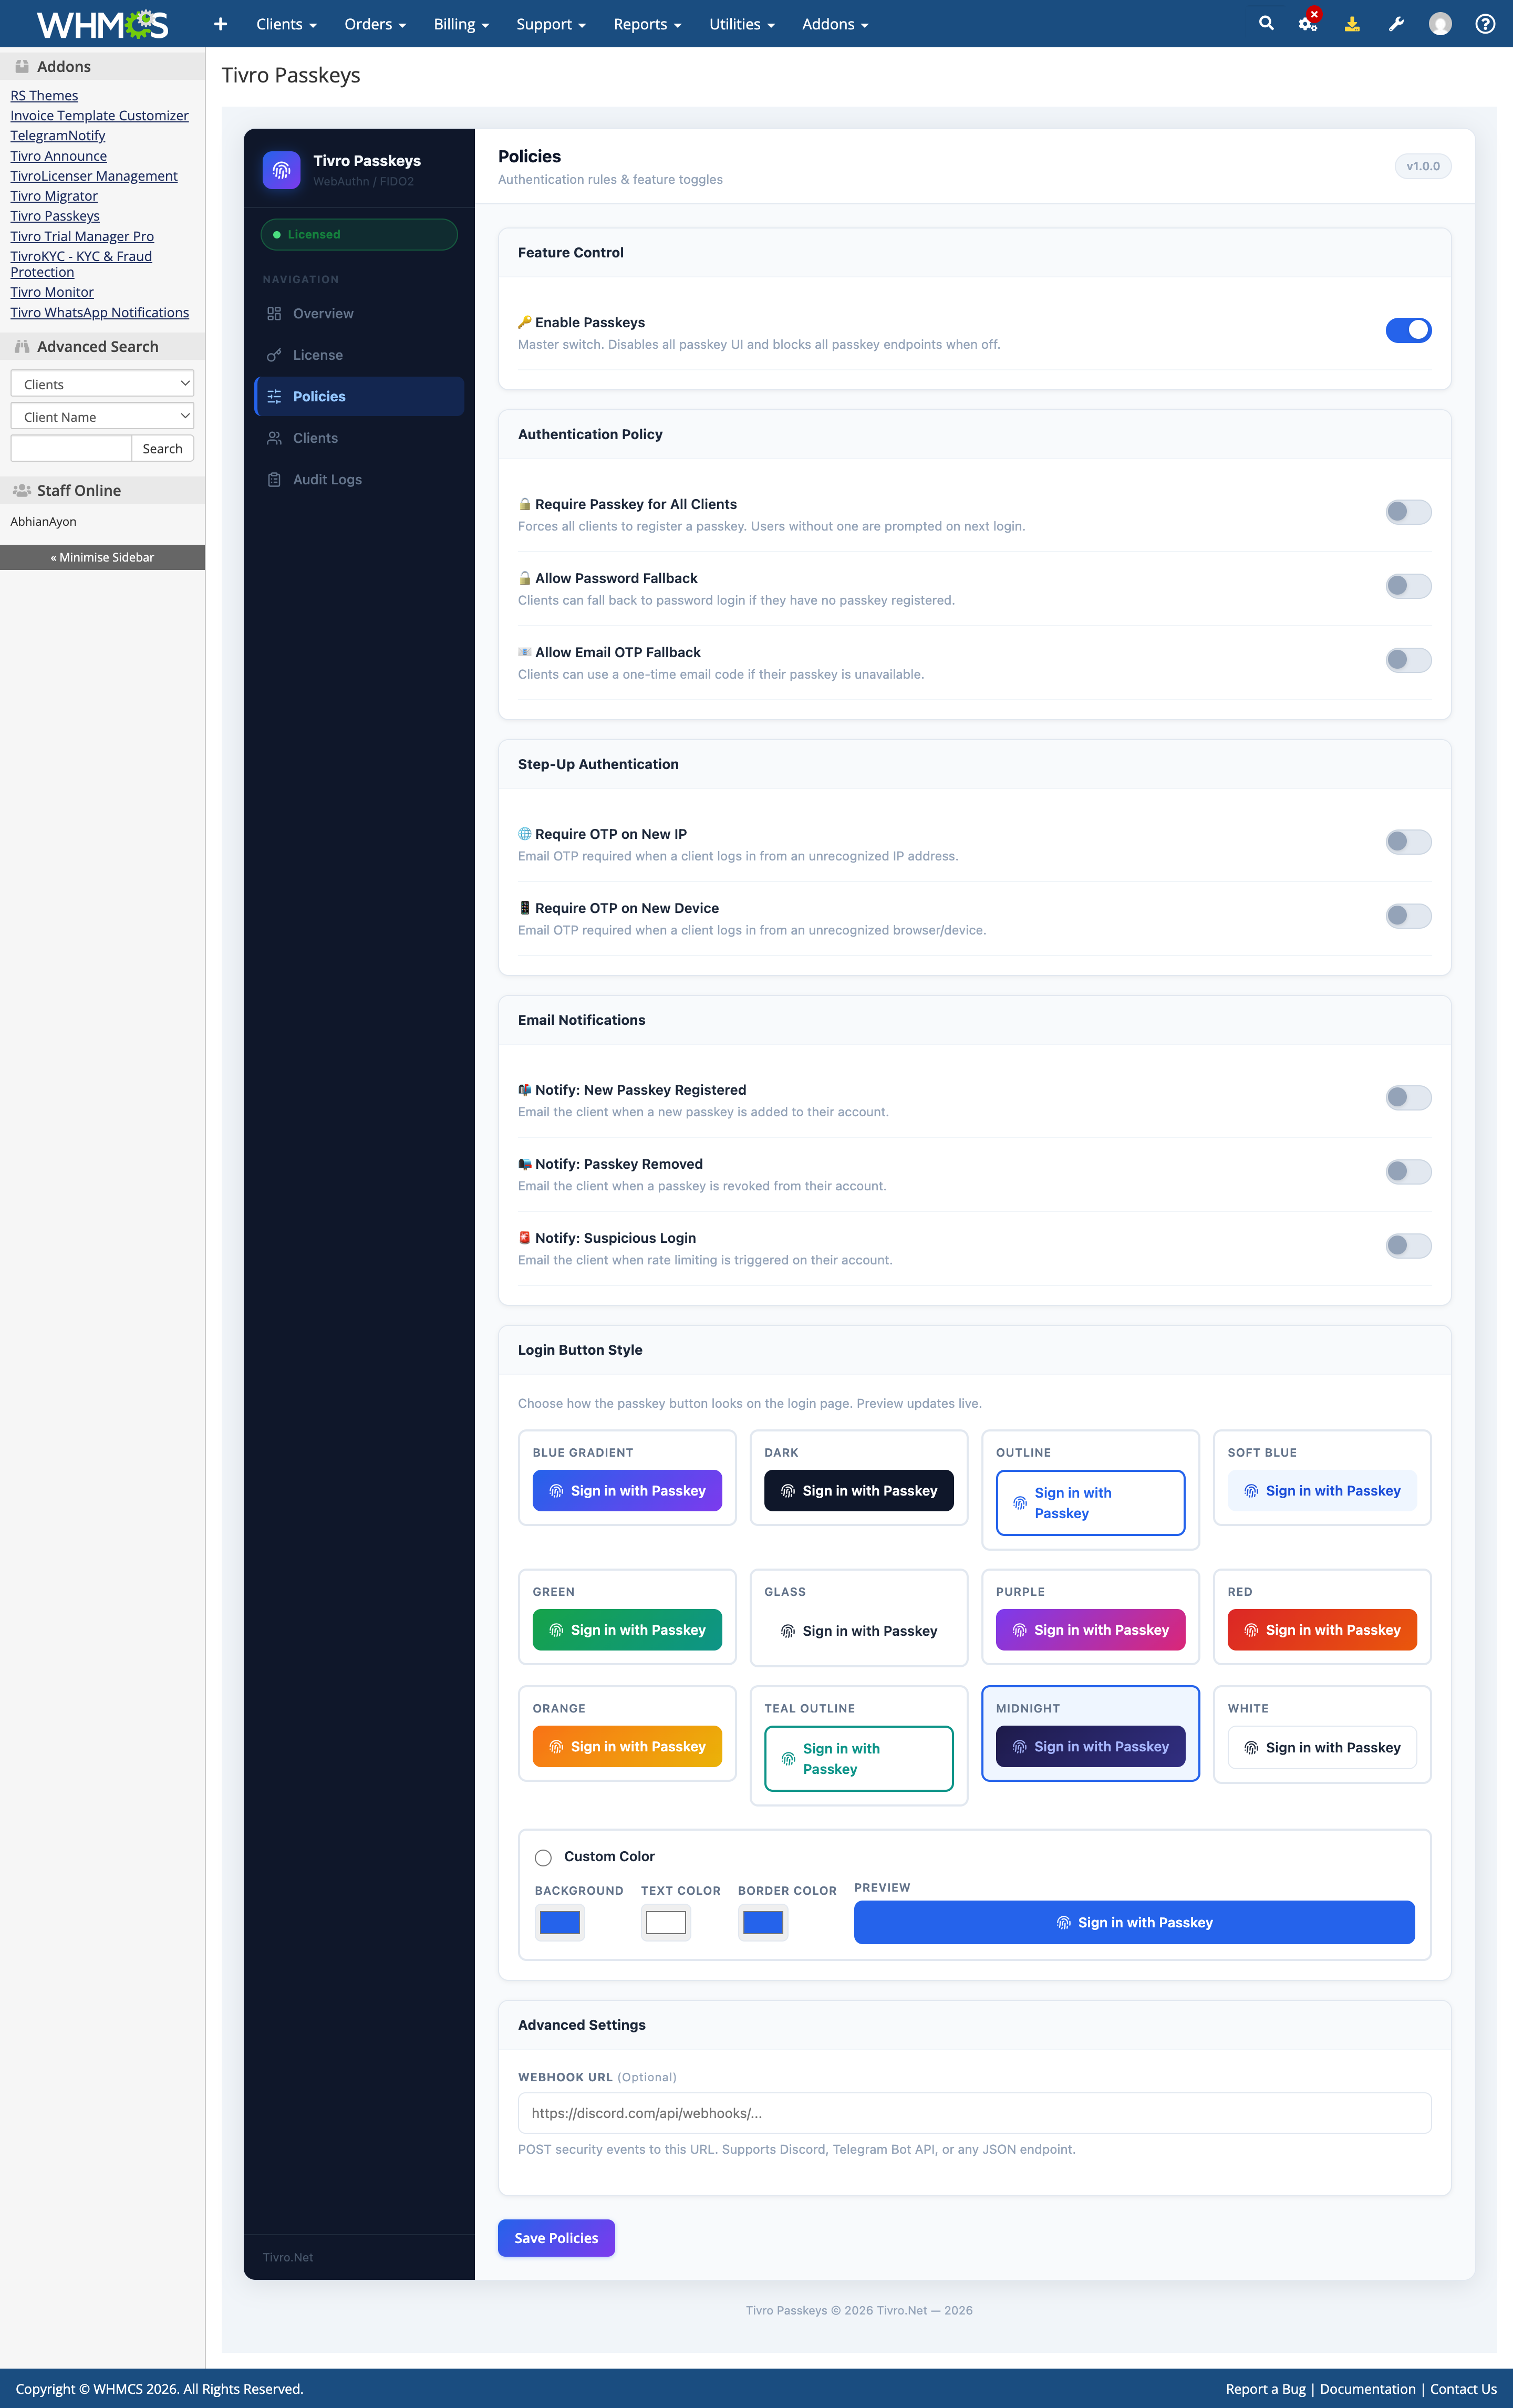Open the download icon in the top bar
This screenshot has height=2408, width=1513.
(1352, 23)
